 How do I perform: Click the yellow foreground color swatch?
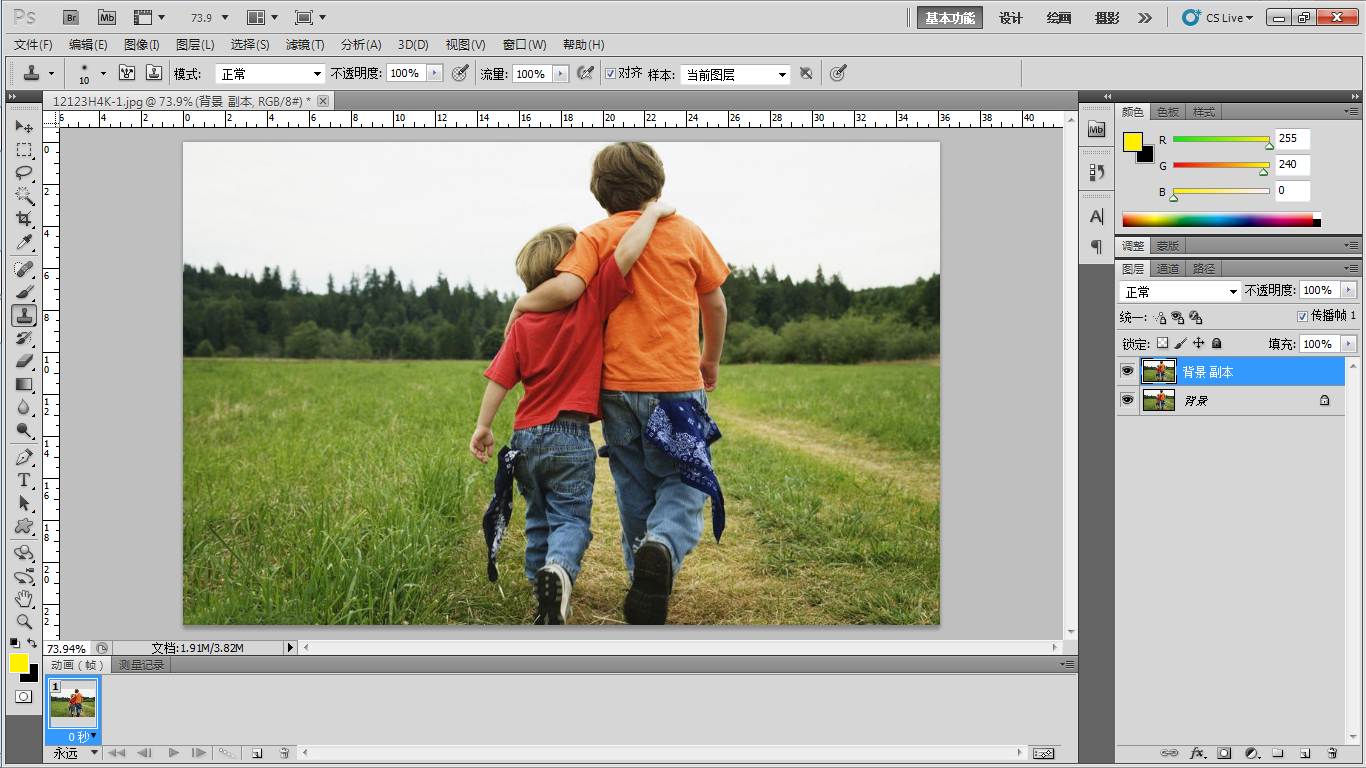[18, 662]
